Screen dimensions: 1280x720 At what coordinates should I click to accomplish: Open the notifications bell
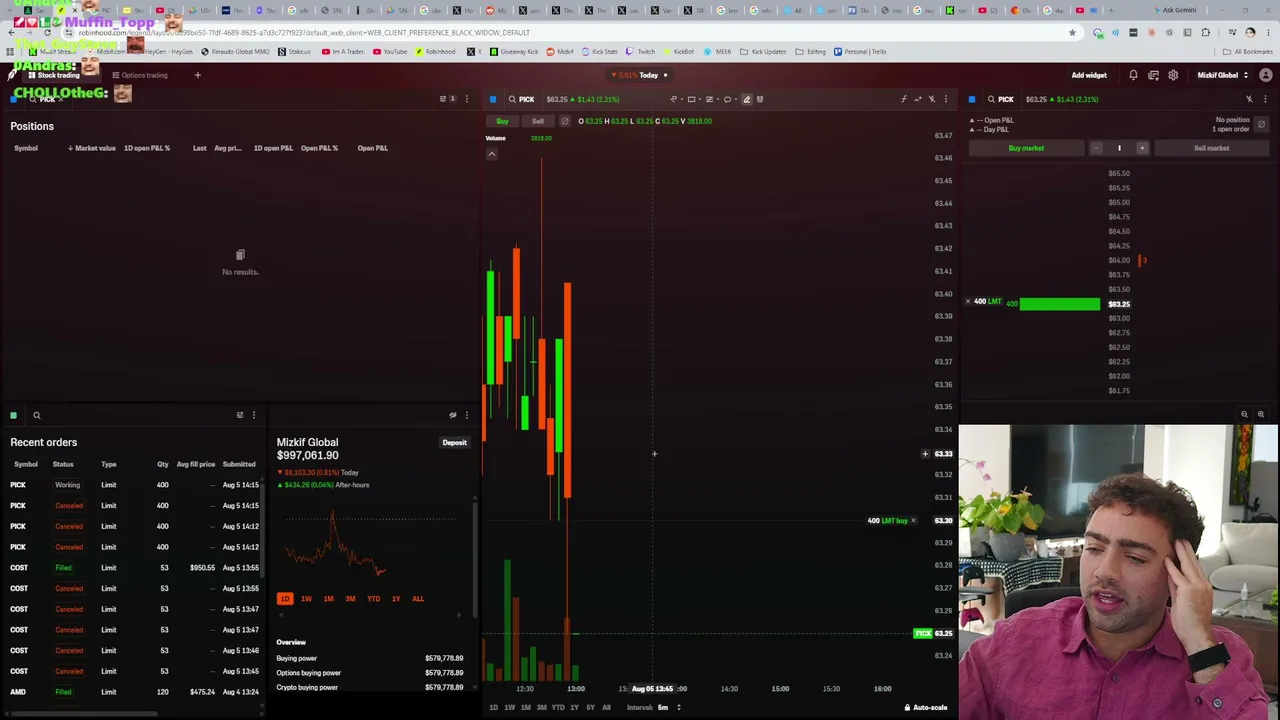(x=1133, y=75)
